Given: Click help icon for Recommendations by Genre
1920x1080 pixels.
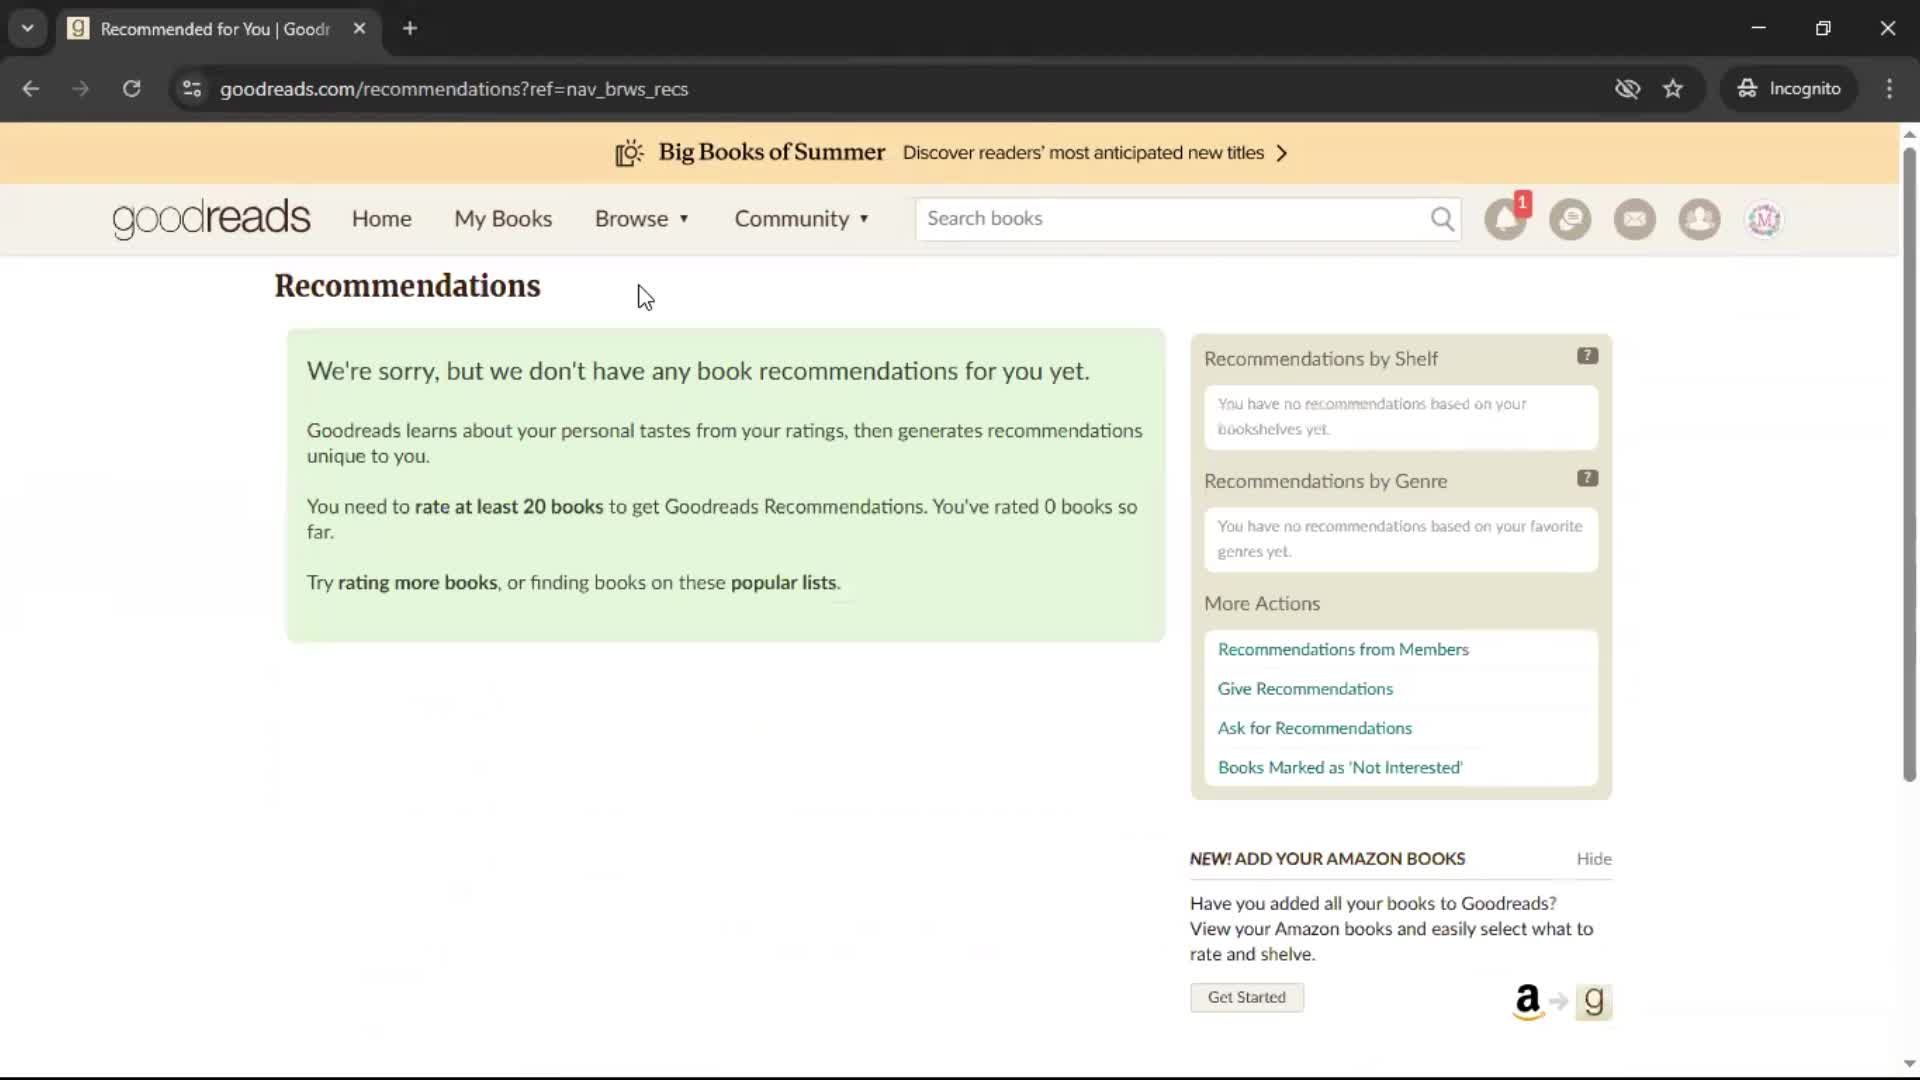Looking at the screenshot, I should point(1587,478).
